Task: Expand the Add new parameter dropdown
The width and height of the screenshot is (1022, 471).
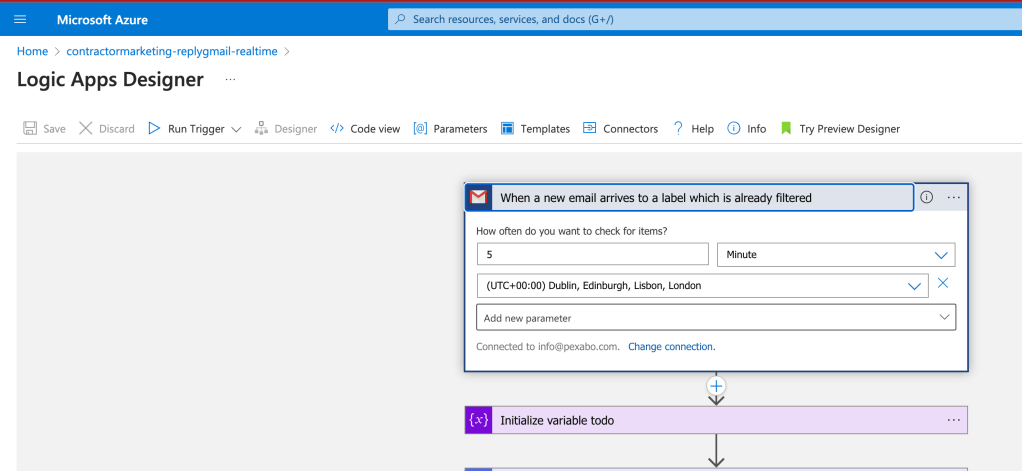Action: (x=716, y=318)
